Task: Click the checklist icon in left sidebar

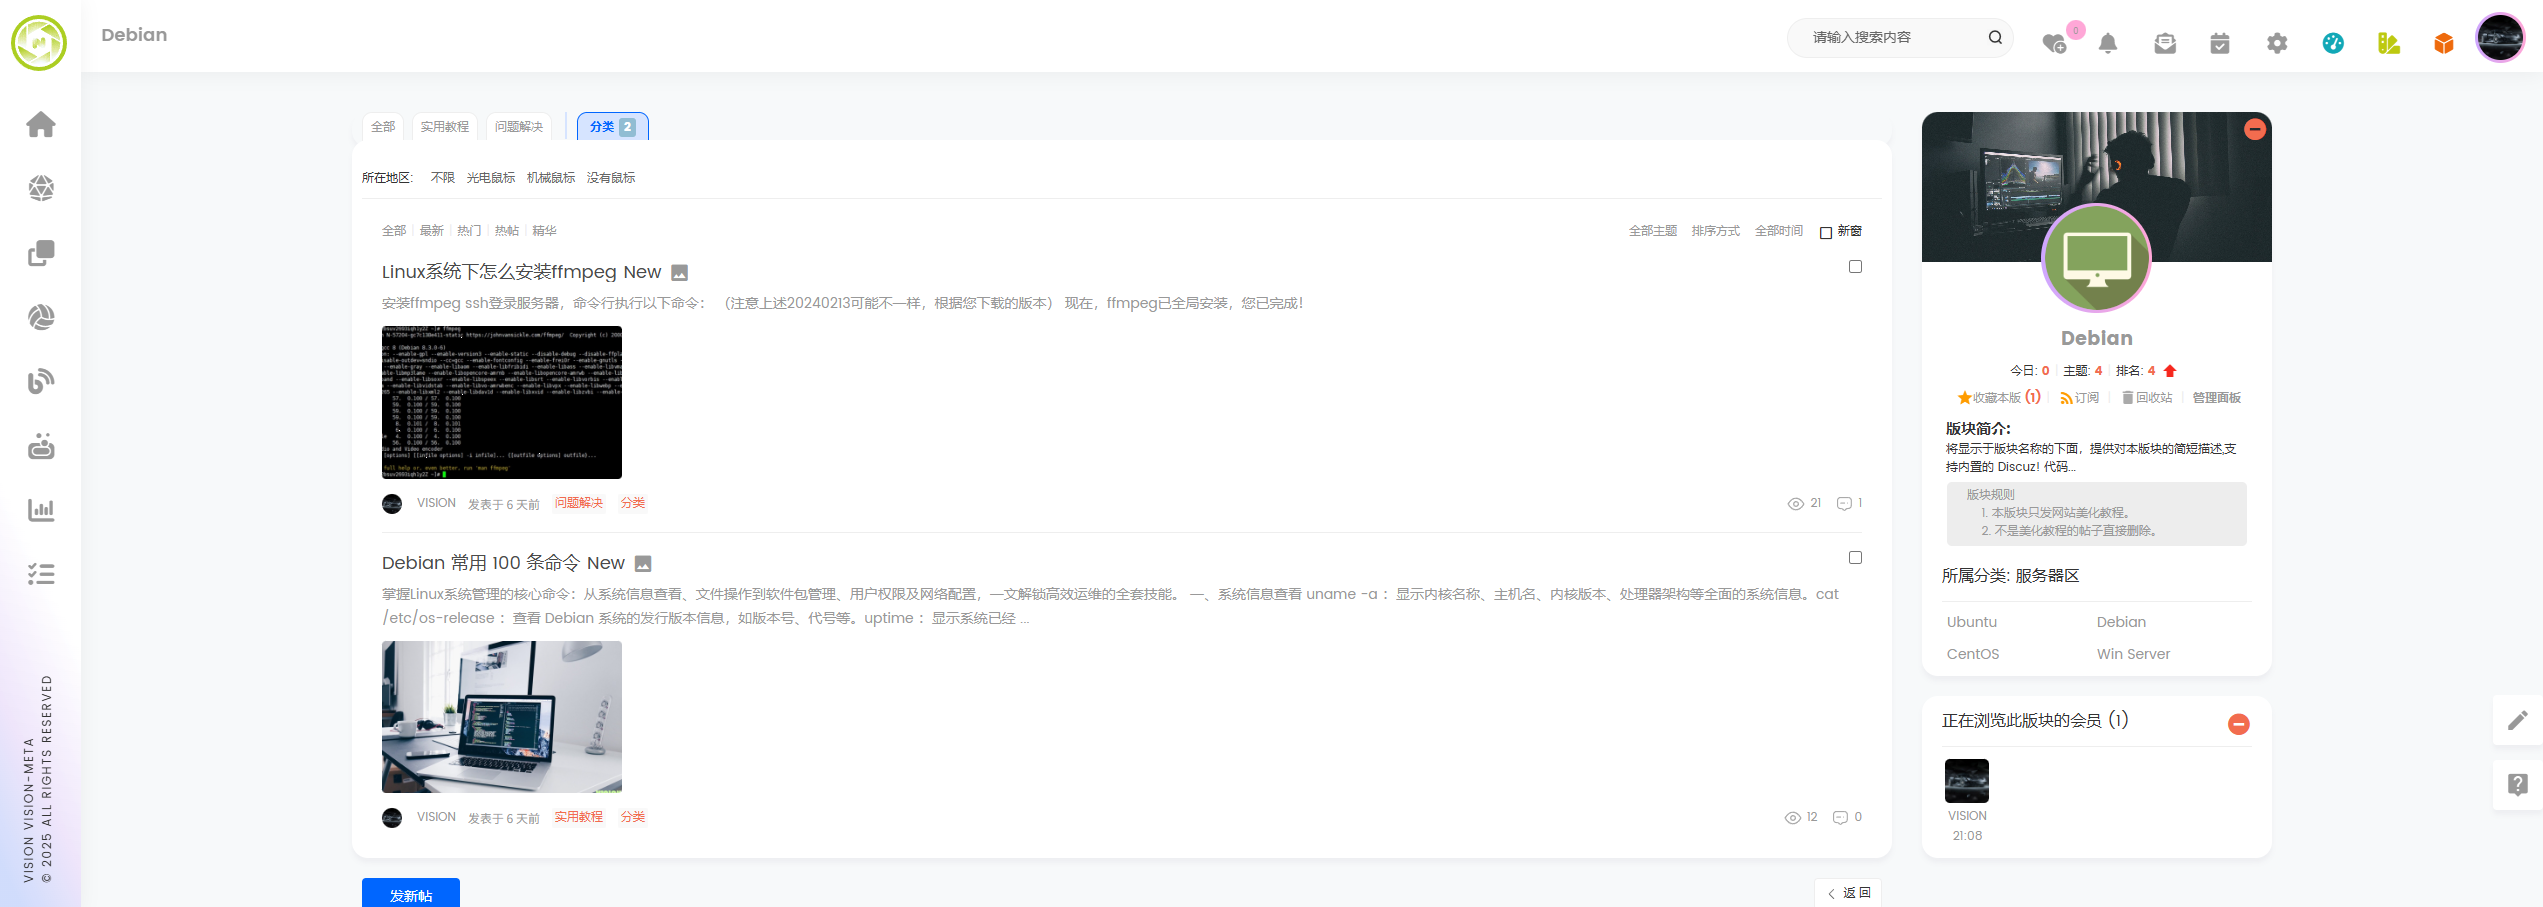Action: pos(41,574)
